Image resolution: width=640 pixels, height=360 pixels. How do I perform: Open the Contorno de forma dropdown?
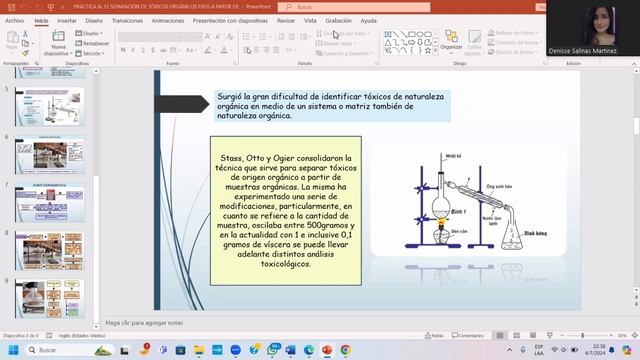point(515,42)
